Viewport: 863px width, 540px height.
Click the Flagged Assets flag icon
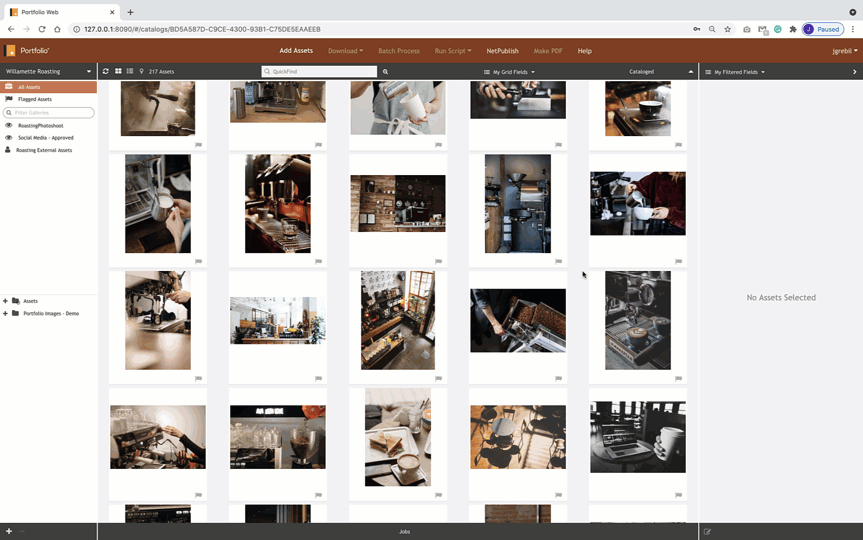point(9,99)
